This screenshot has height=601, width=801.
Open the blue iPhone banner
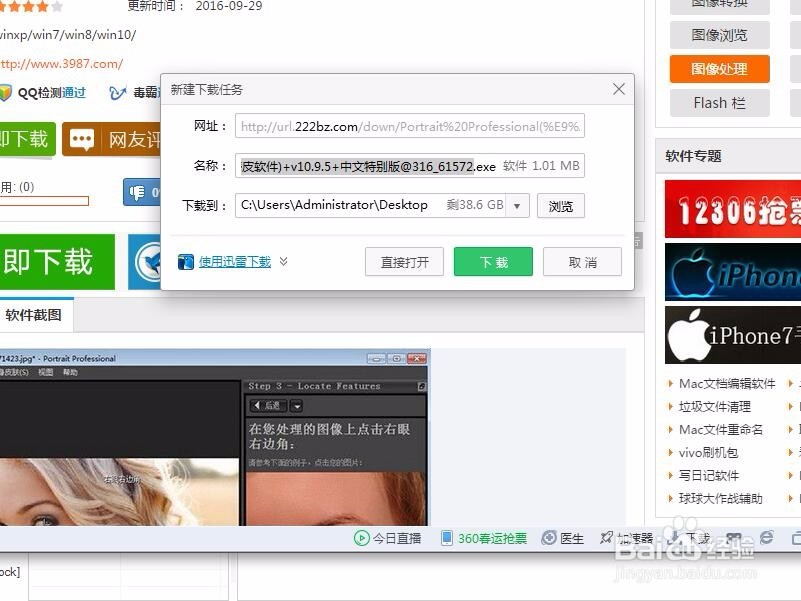(x=733, y=272)
